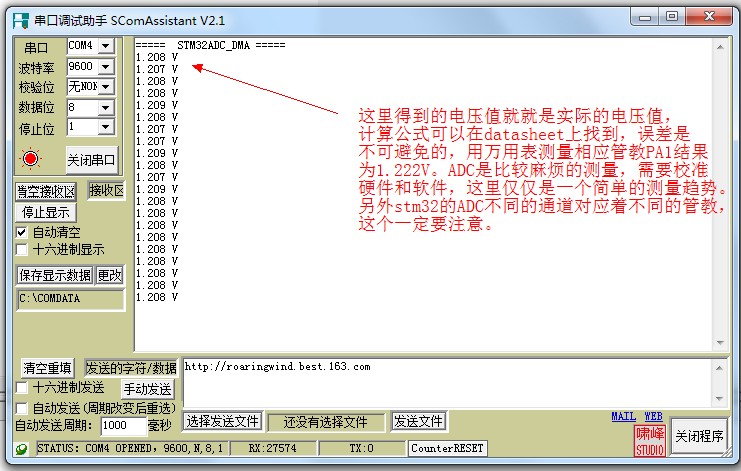Open the 波特率 9600 dropdown
741x471 pixels.
coord(106,67)
